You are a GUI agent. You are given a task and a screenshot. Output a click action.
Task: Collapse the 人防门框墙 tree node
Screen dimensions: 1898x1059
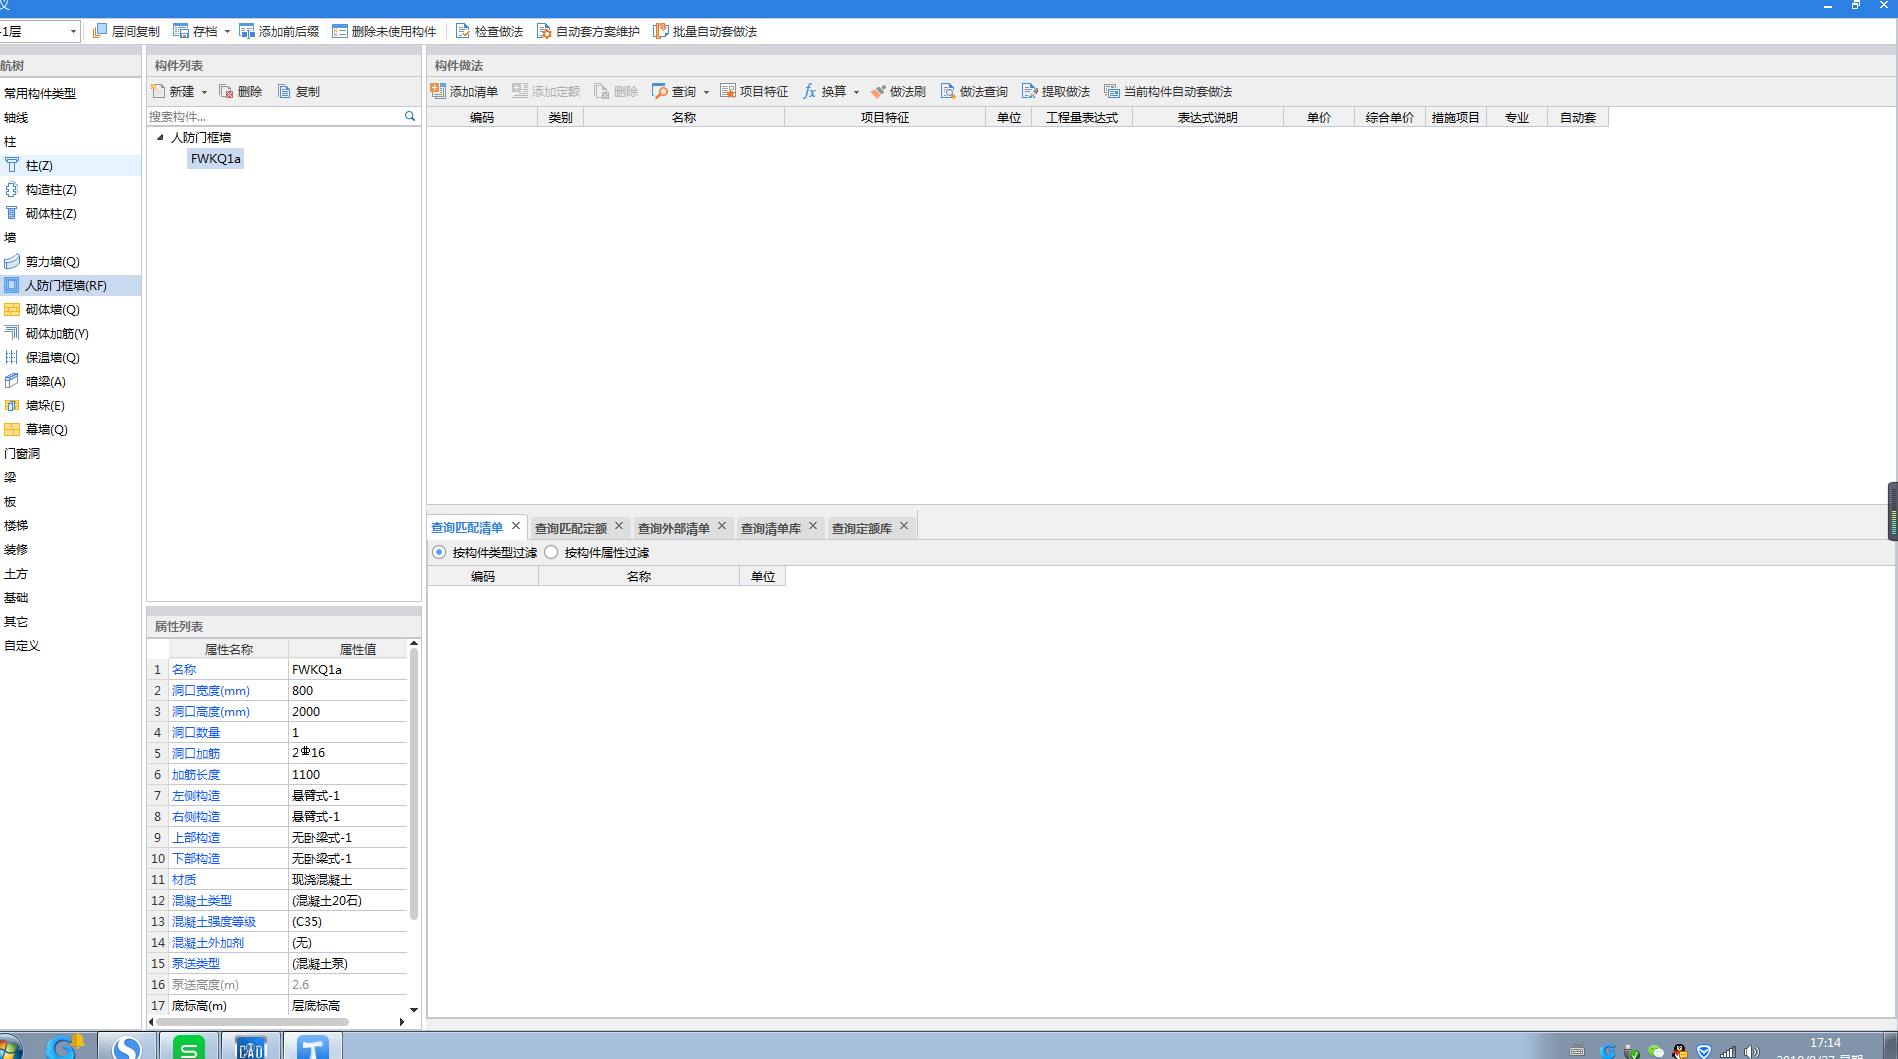(160, 138)
